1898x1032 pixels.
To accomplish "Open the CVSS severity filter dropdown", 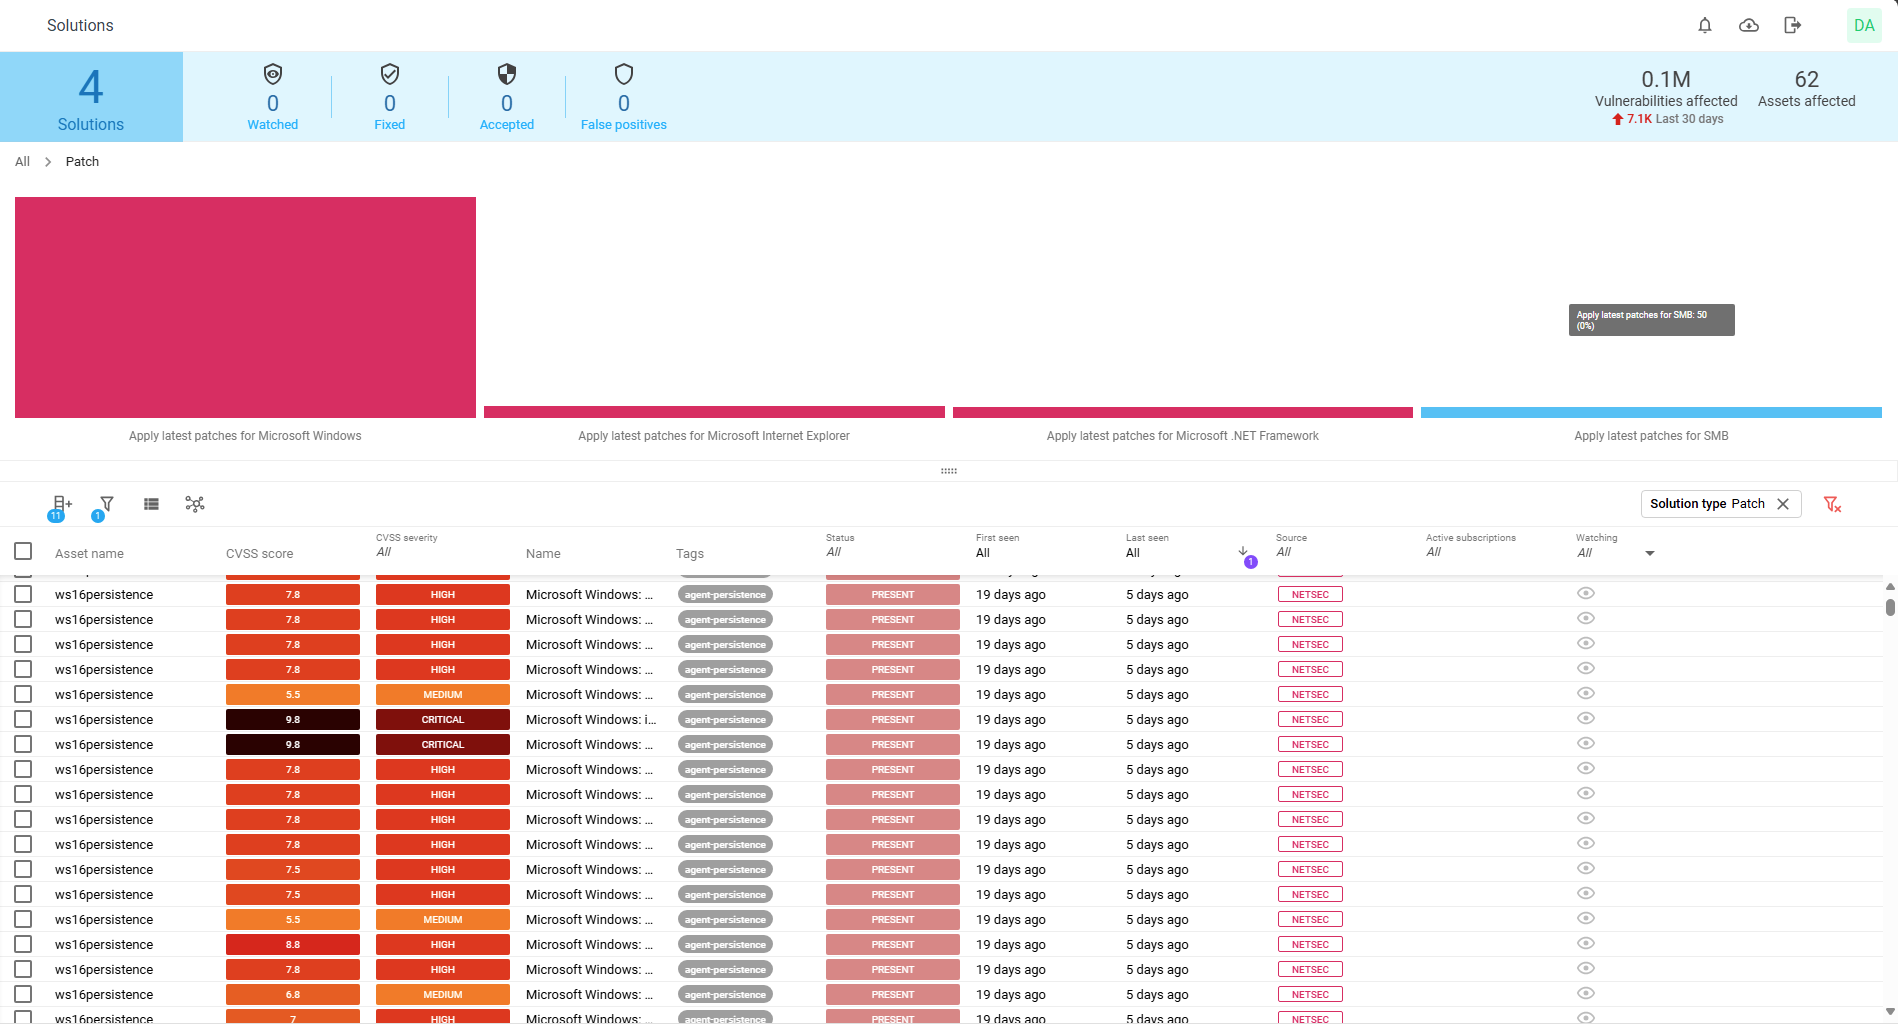I will 384,552.
